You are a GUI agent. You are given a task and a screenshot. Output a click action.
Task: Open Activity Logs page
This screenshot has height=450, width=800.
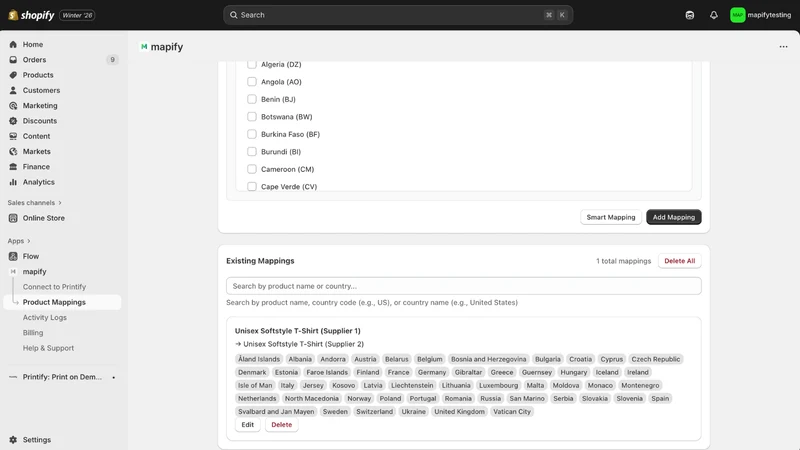(44, 317)
